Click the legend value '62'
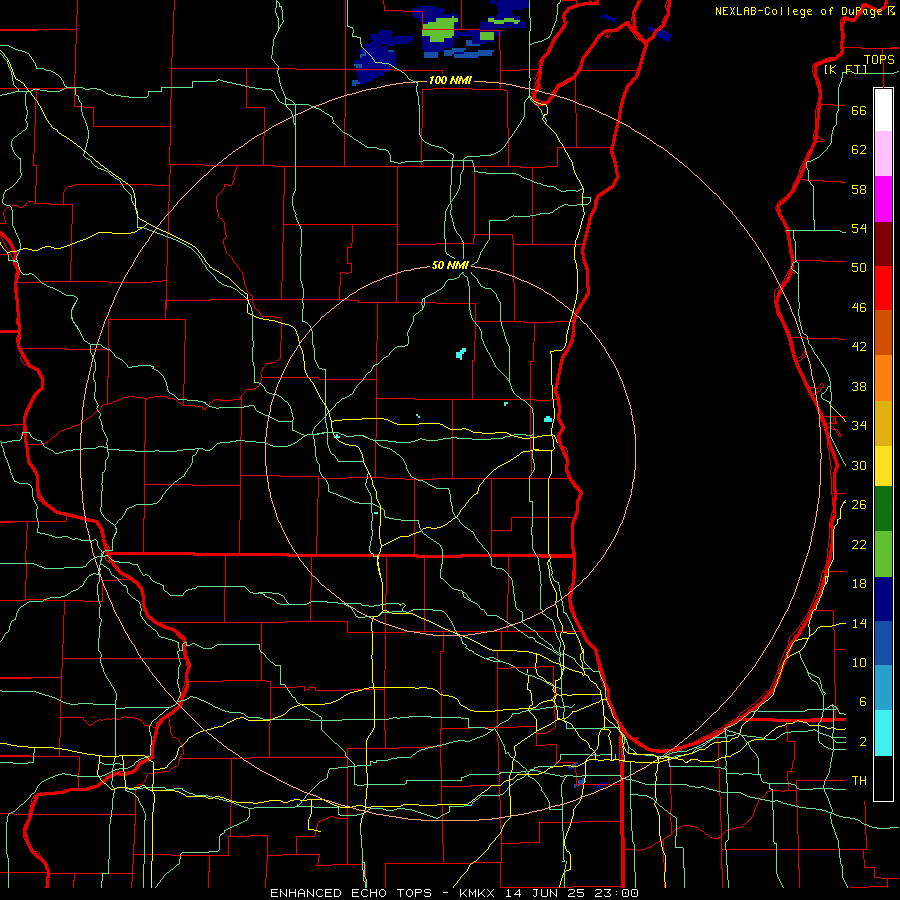900x900 pixels. click(859, 149)
